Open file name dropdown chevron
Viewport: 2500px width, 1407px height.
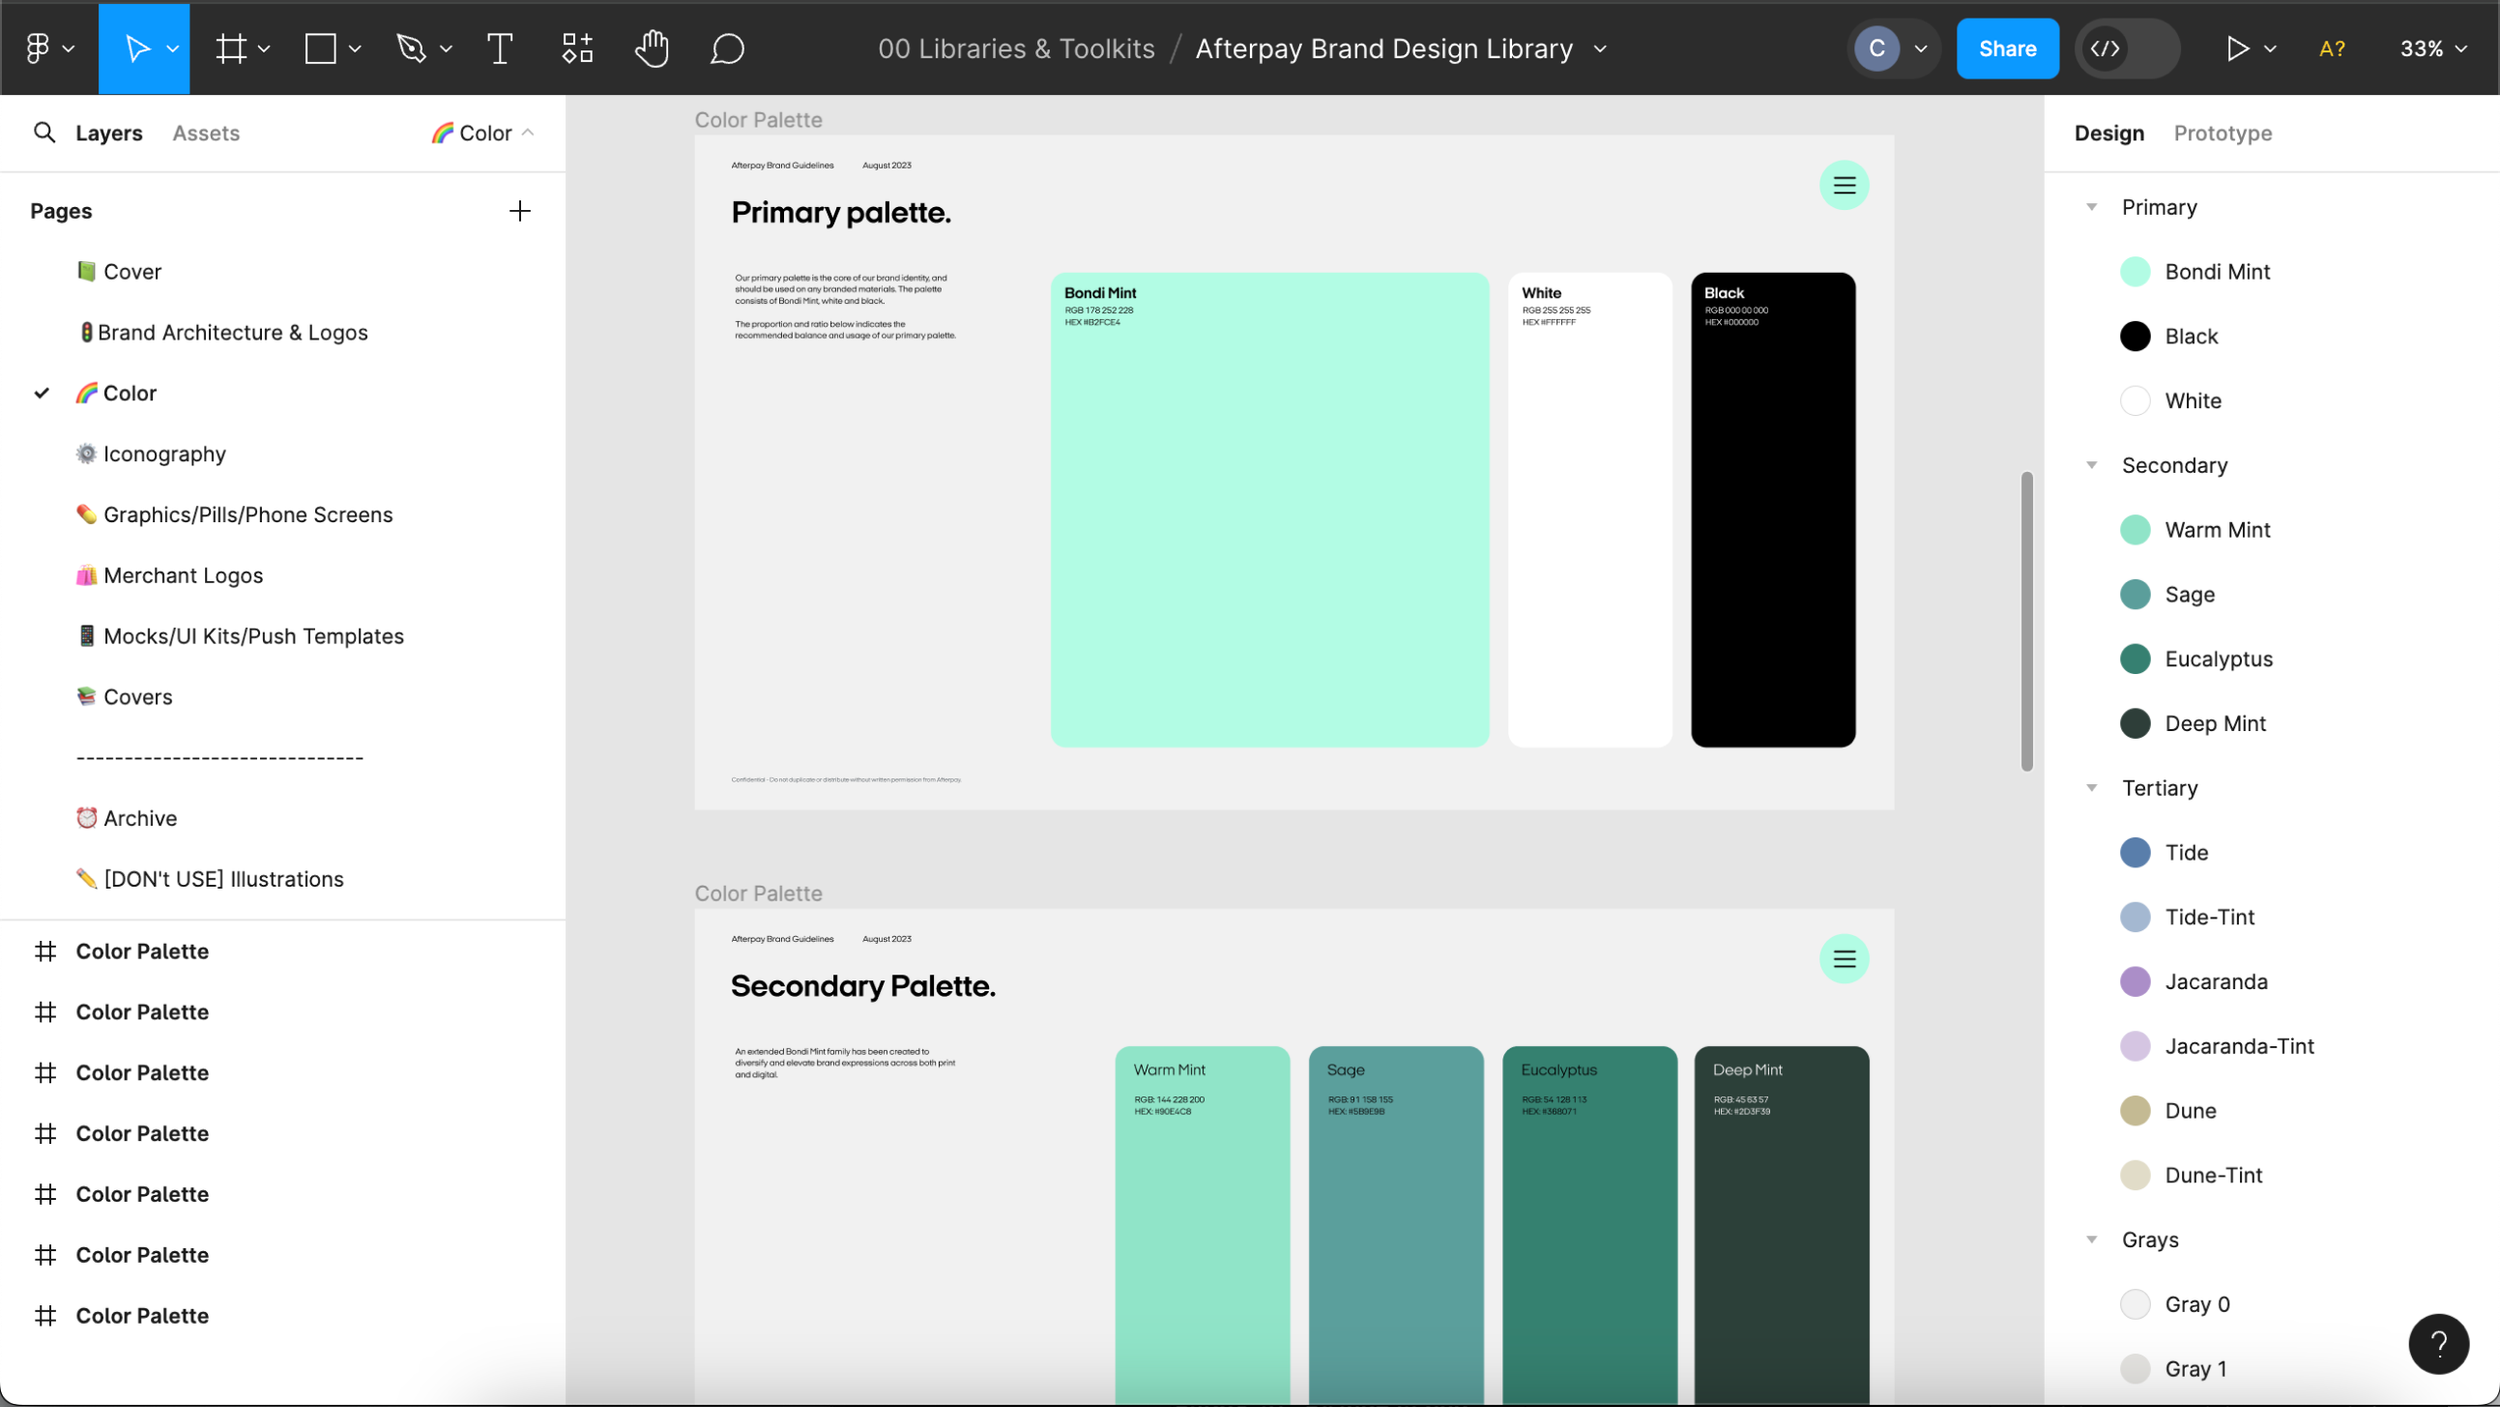click(1599, 48)
